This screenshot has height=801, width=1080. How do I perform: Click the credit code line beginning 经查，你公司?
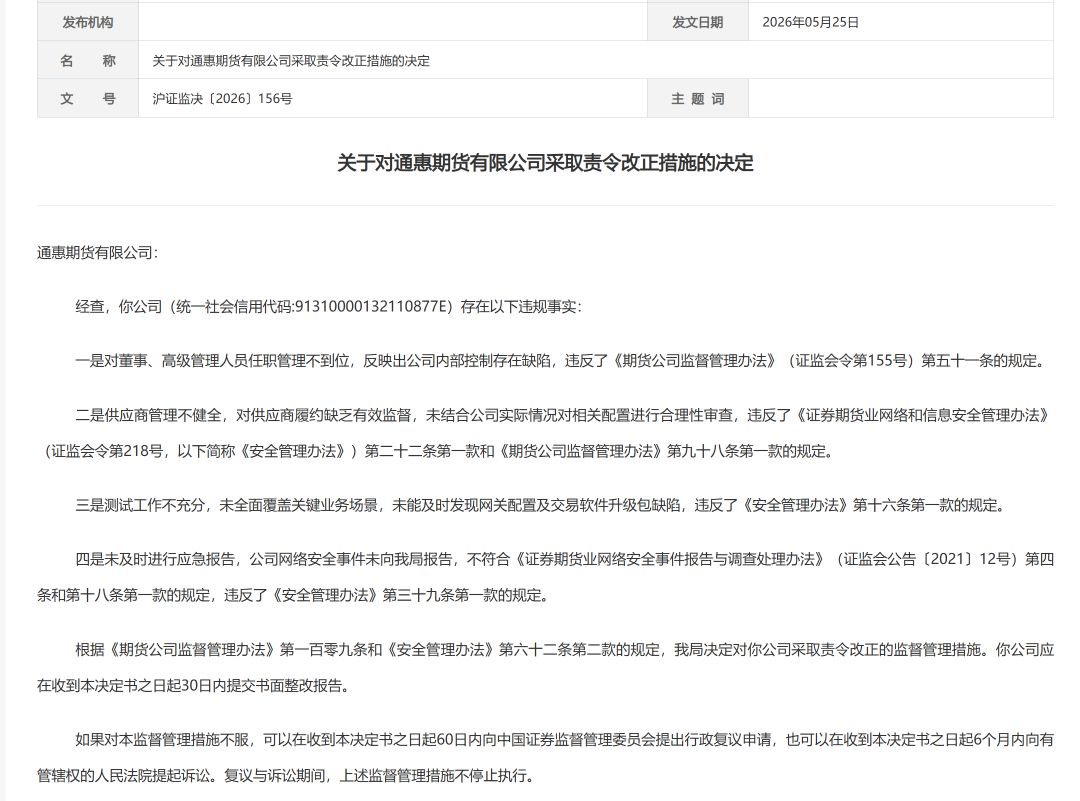coord(329,306)
